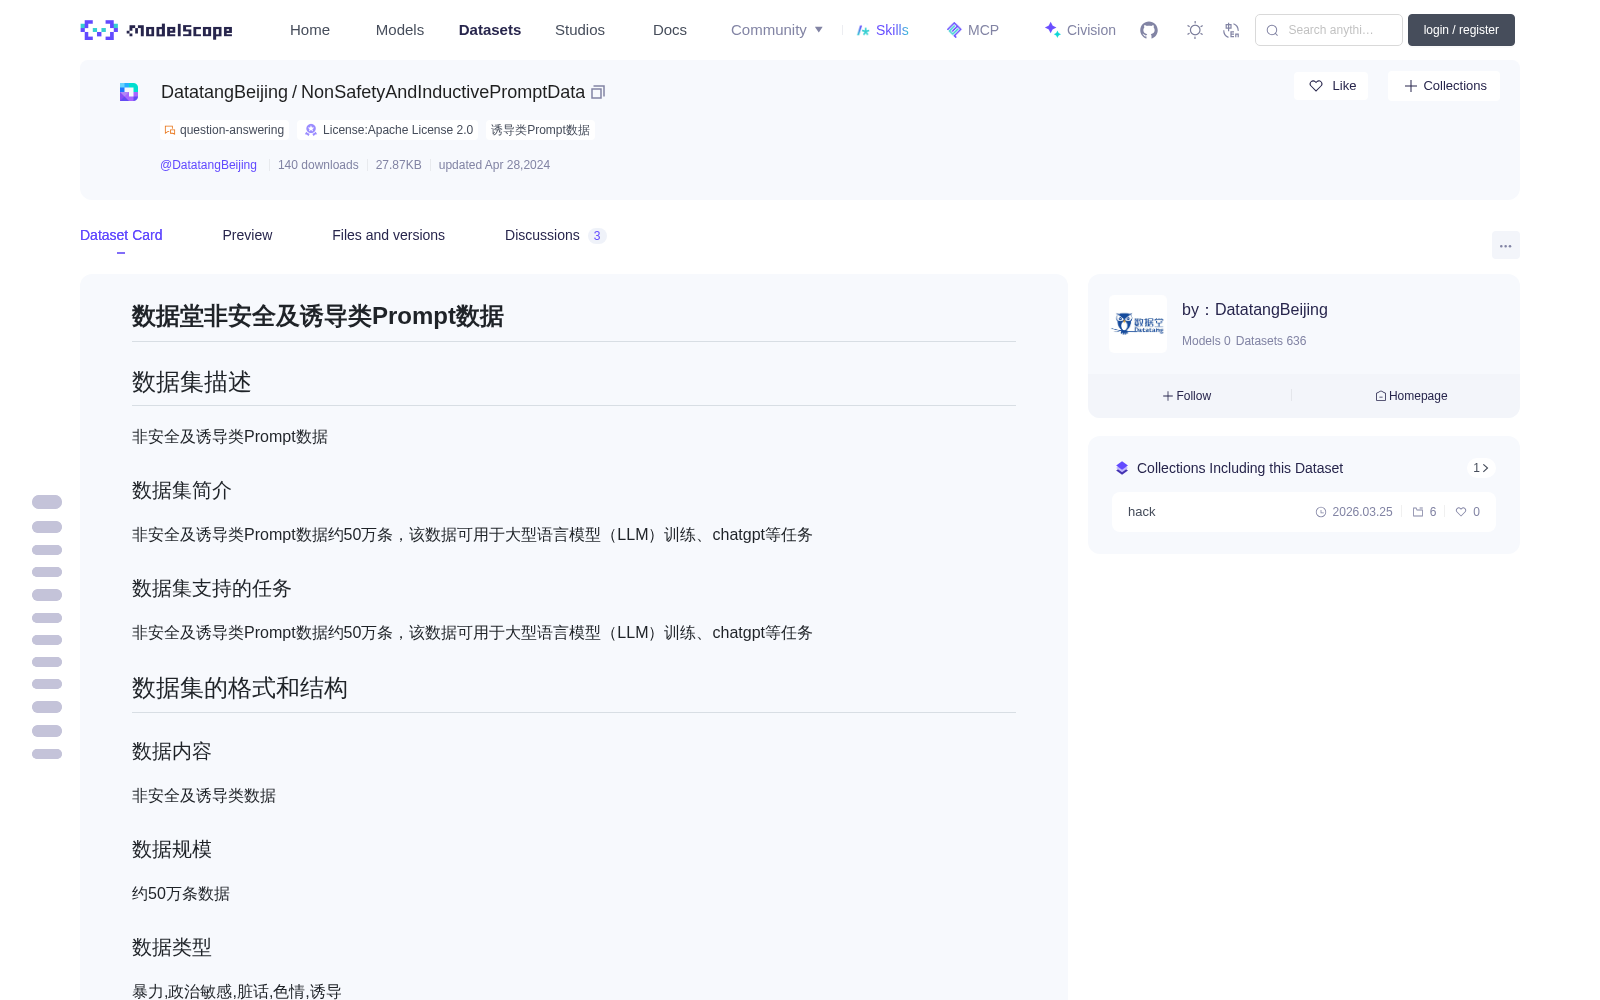Click the Datasets 636 count
Viewport: 1600px width, 1000px height.
pos(1271,341)
